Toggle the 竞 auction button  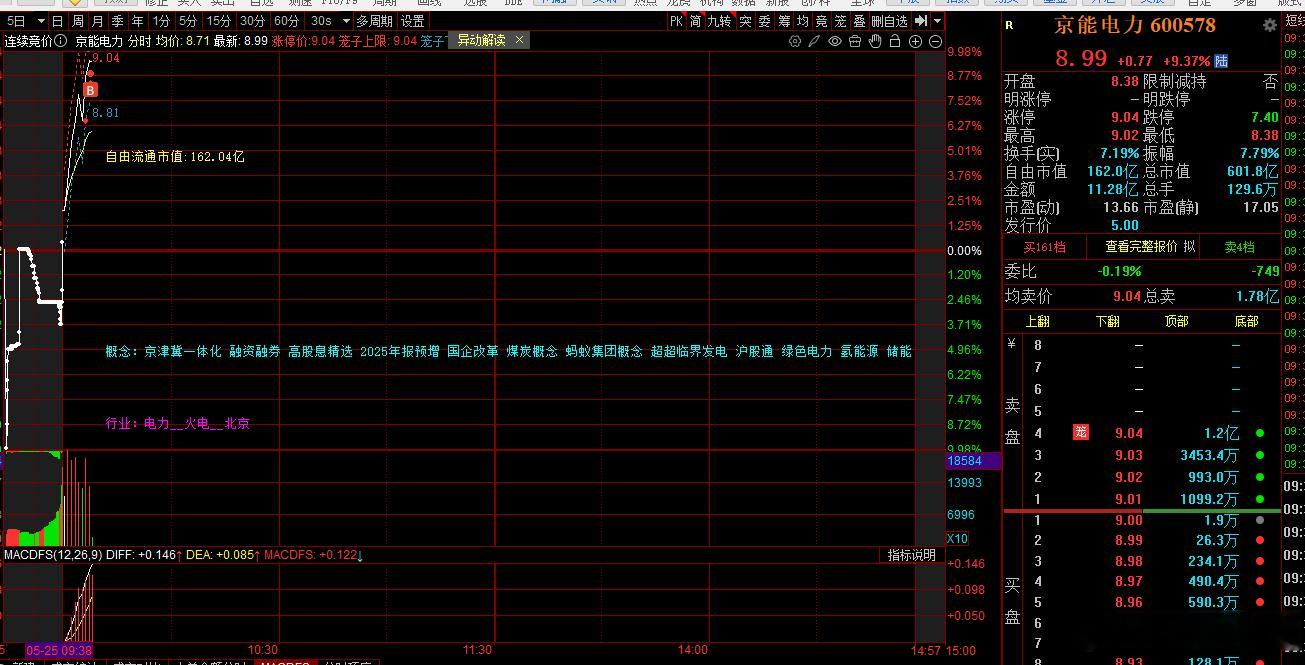pos(822,21)
